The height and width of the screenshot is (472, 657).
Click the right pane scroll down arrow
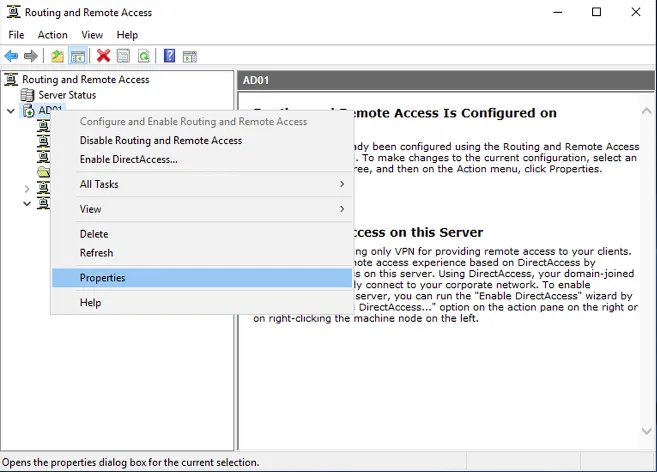(647, 432)
